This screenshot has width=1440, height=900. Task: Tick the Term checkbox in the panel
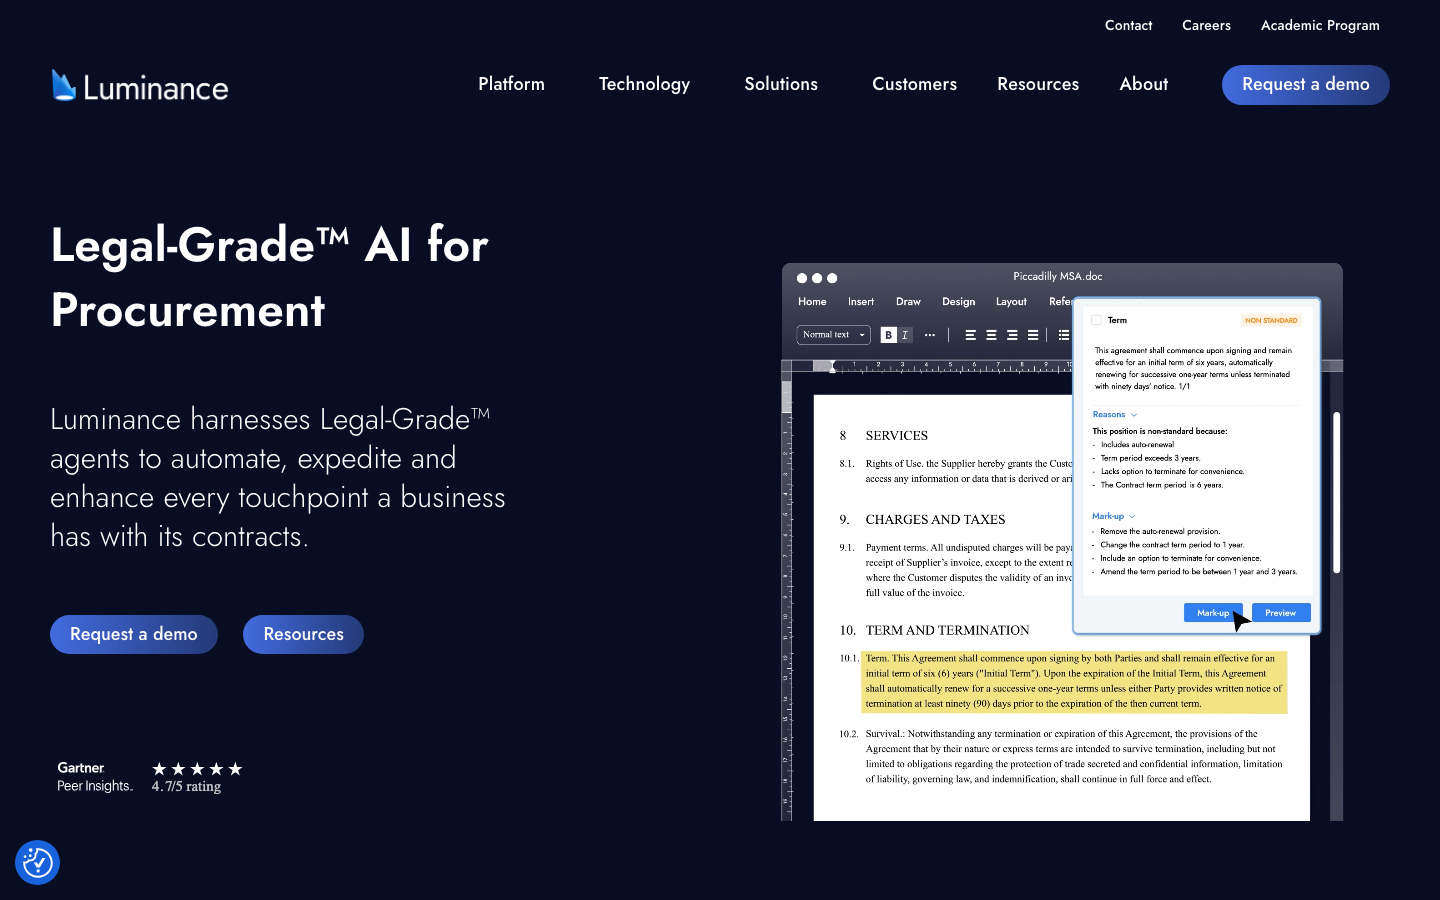(x=1096, y=320)
